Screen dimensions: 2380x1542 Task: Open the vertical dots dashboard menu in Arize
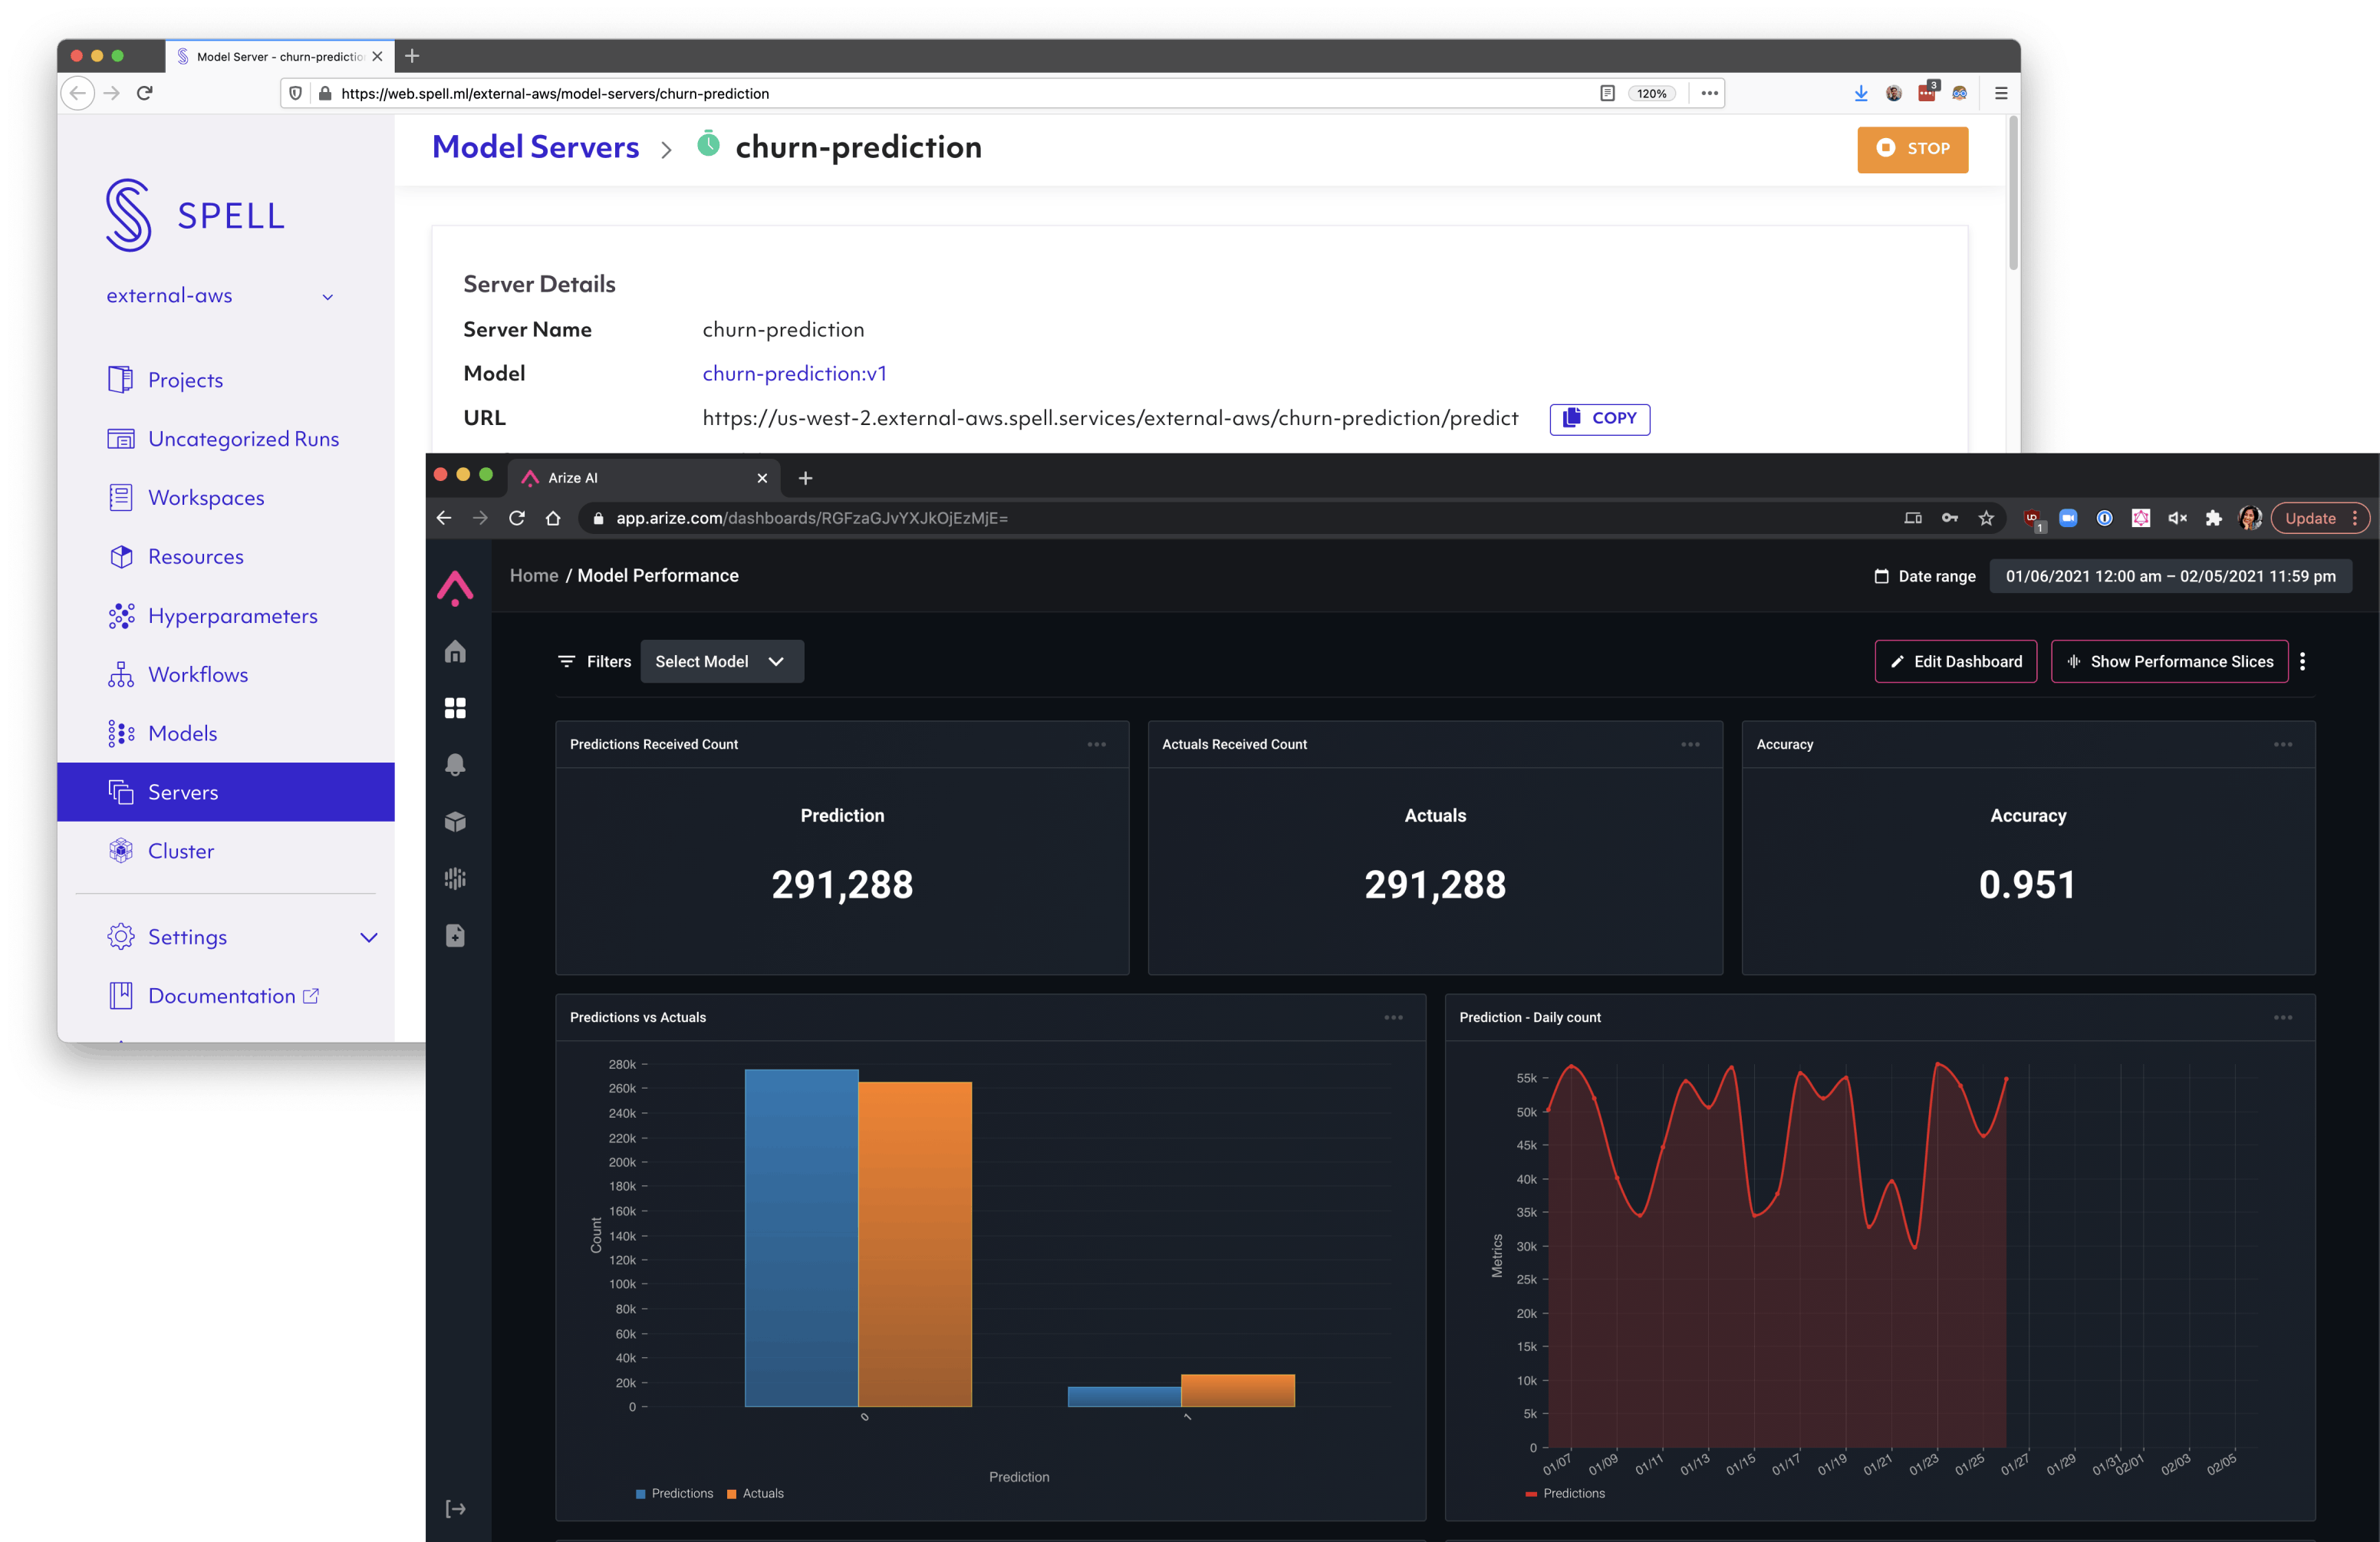[x=2303, y=662]
